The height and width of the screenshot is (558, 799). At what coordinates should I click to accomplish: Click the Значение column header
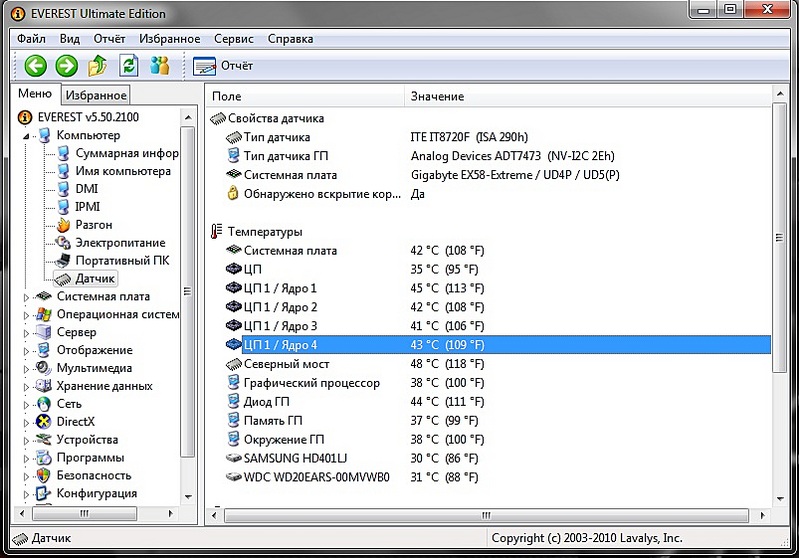click(x=437, y=96)
